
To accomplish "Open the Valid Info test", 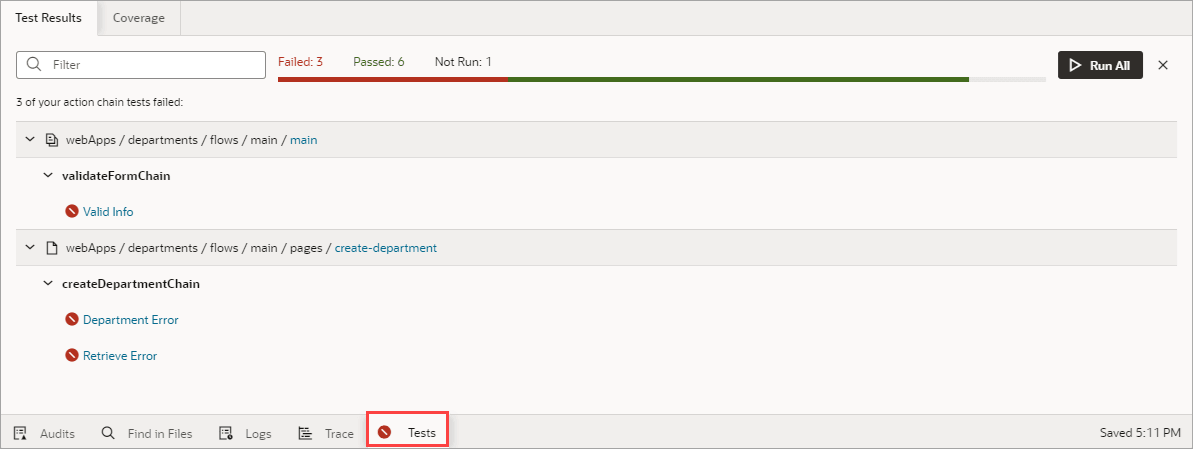I will coord(108,212).
